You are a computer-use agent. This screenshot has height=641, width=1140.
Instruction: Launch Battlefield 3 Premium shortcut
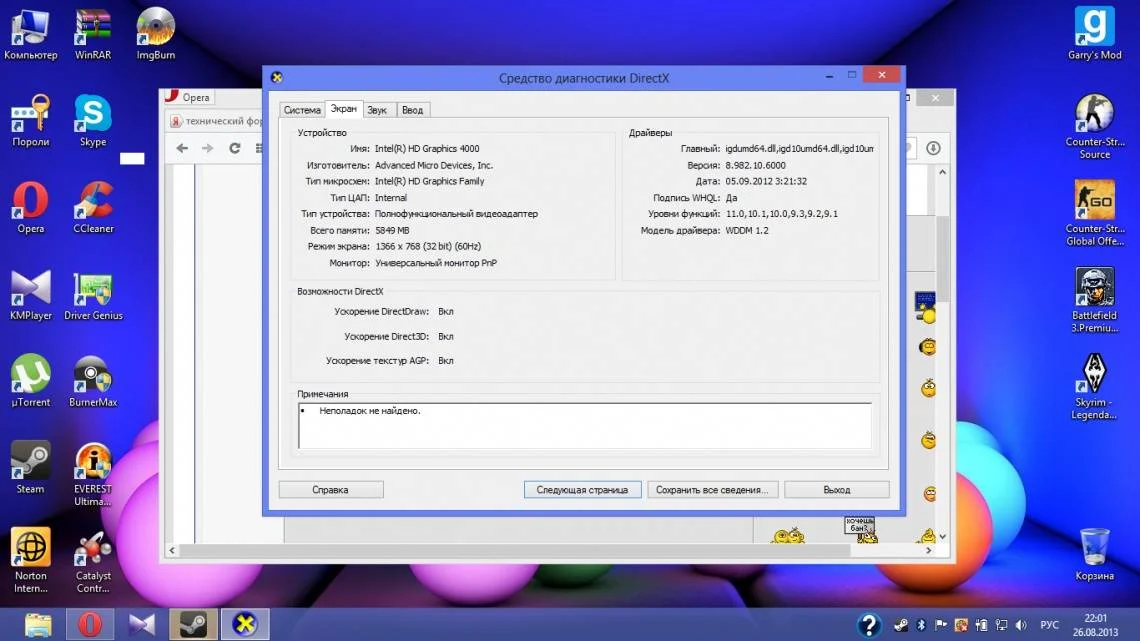1094,299
